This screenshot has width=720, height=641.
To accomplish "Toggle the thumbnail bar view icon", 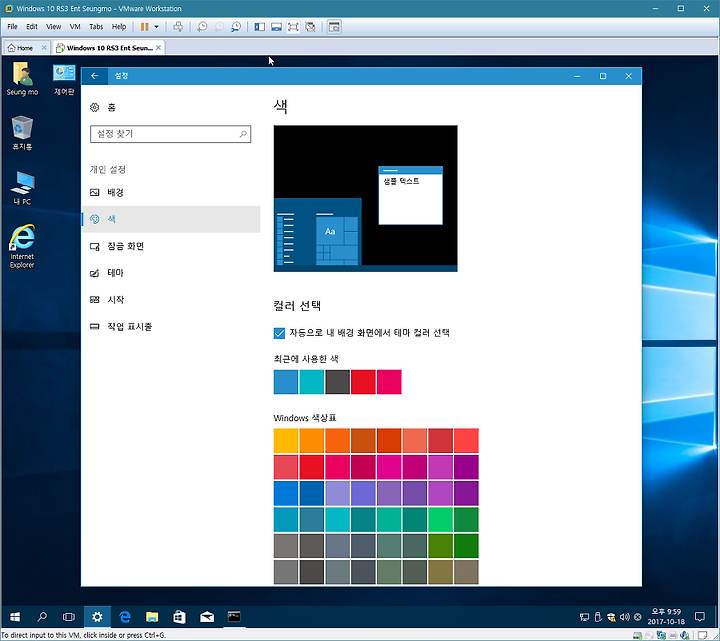I will coord(276,27).
